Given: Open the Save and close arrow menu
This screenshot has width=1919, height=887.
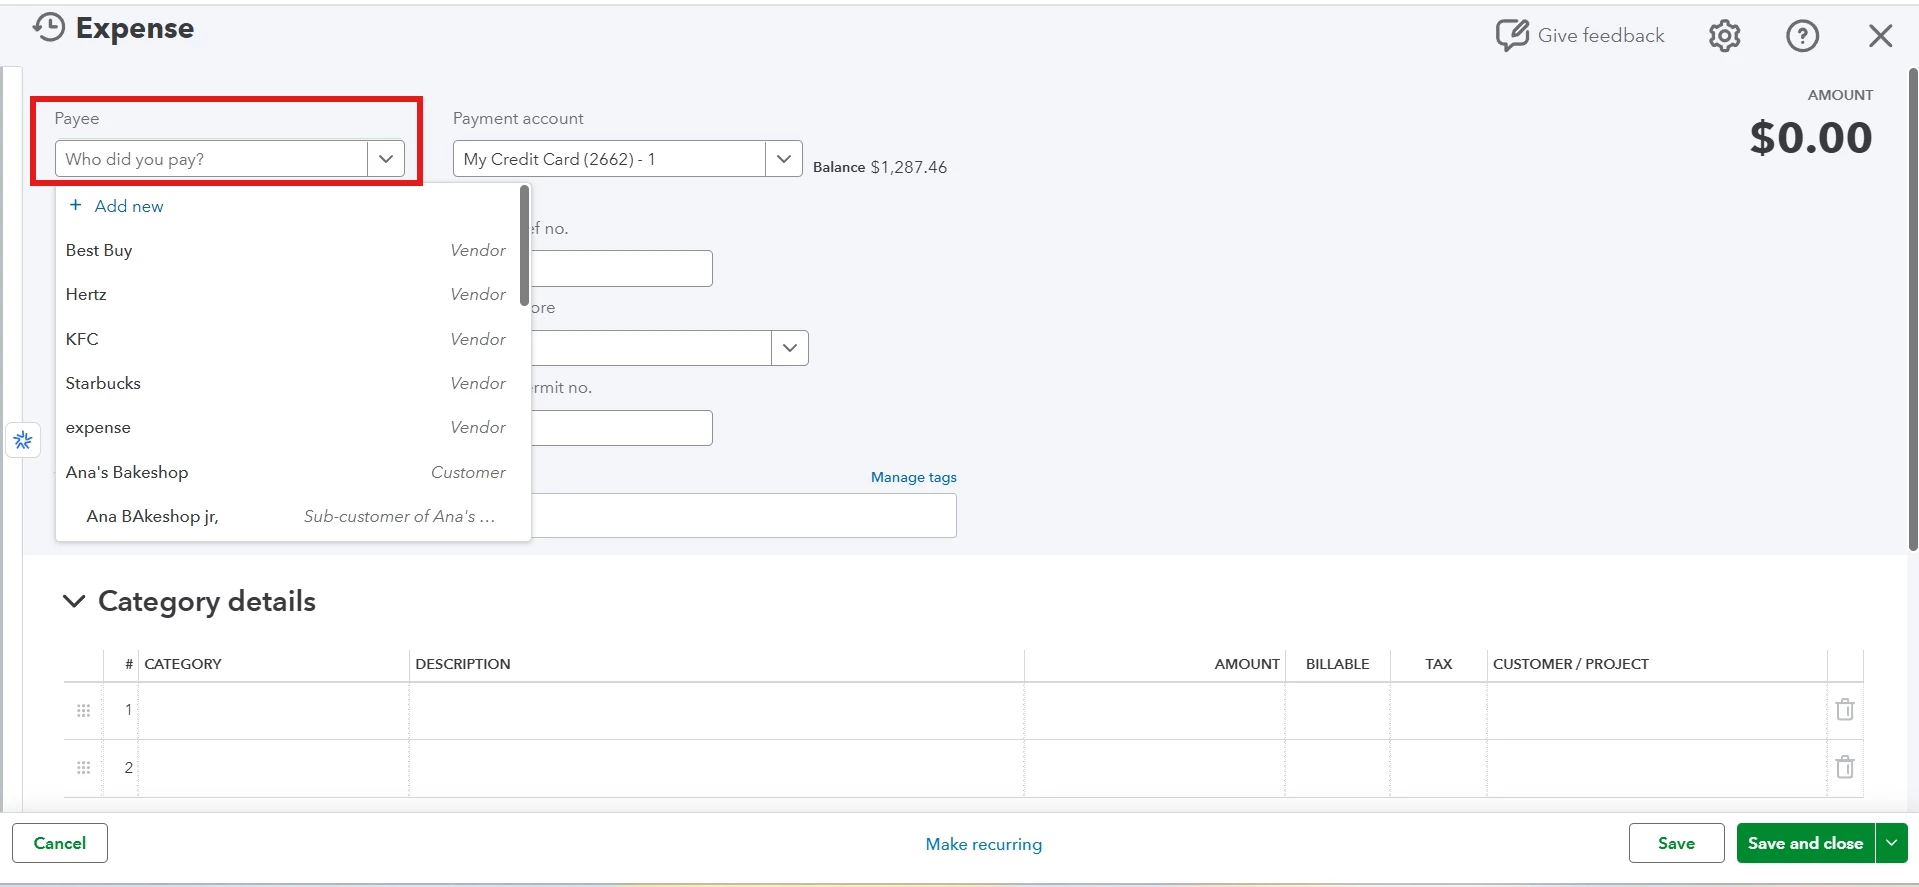Looking at the screenshot, I should [x=1892, y=843].
